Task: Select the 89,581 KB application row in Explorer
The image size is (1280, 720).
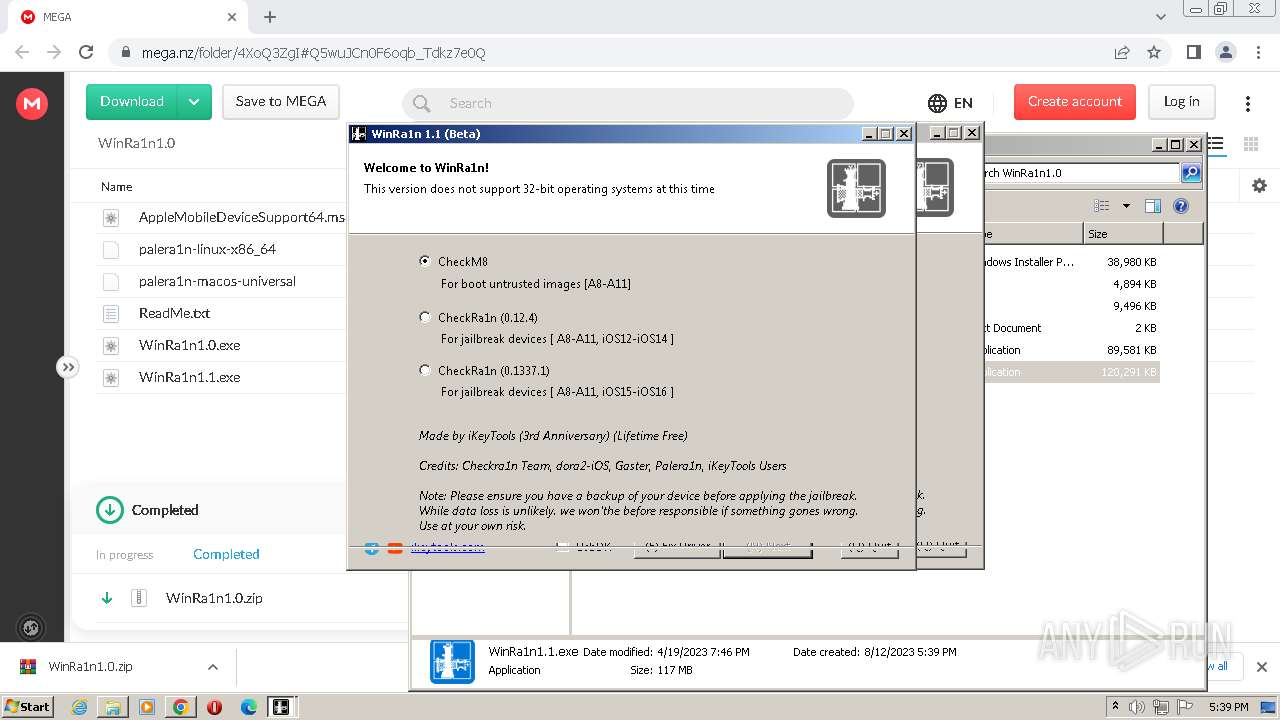Action: pos(1071,350)
